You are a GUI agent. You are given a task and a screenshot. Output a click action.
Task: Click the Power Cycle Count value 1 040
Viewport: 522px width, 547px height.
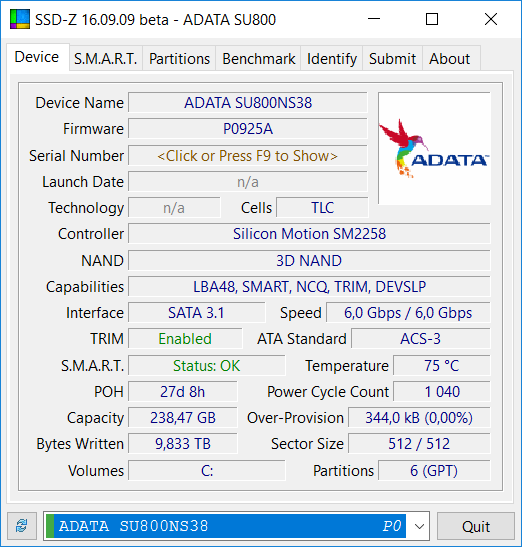(442, 391)
